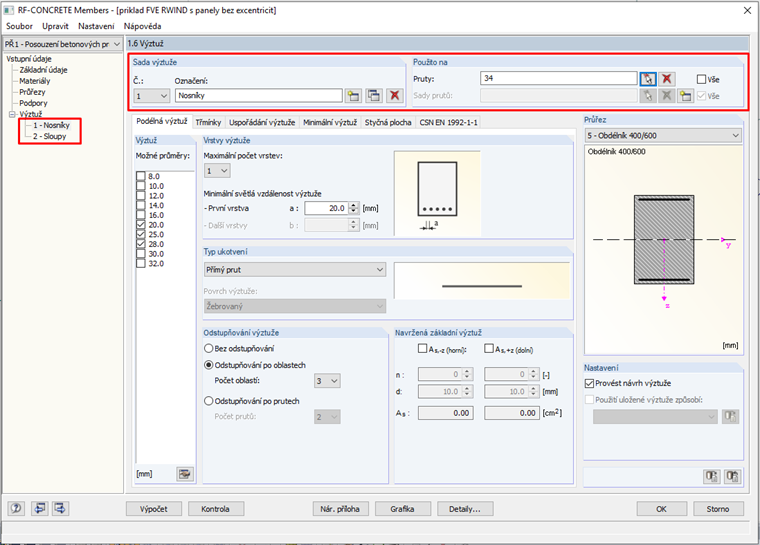Open Nápověda menu
The width and height of the screenshot is (760, 545).
142,26
